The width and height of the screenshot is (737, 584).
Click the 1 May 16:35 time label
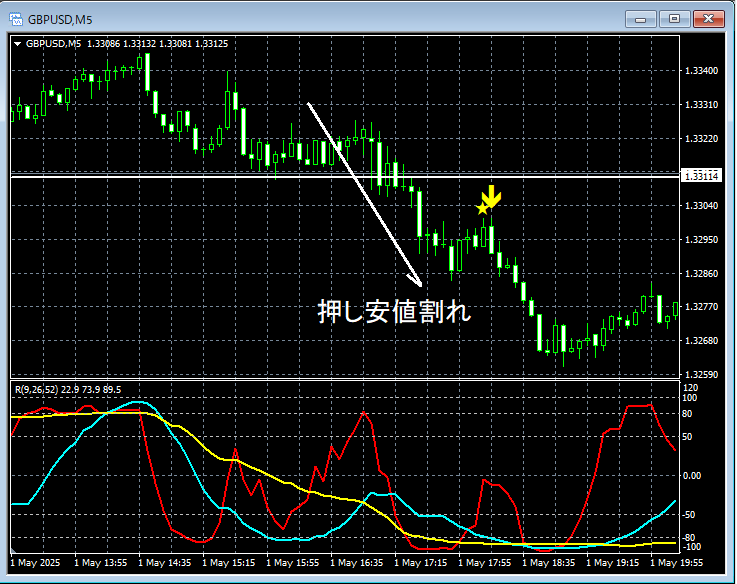pos(356,563)
